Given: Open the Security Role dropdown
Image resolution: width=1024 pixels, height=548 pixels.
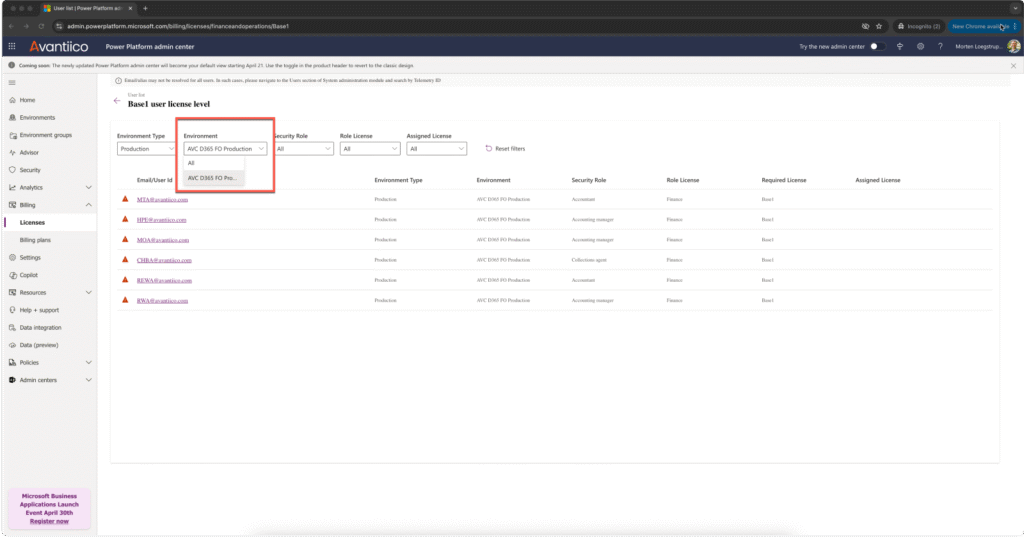Looking at the screenshot, I should [x=304, y=149].
